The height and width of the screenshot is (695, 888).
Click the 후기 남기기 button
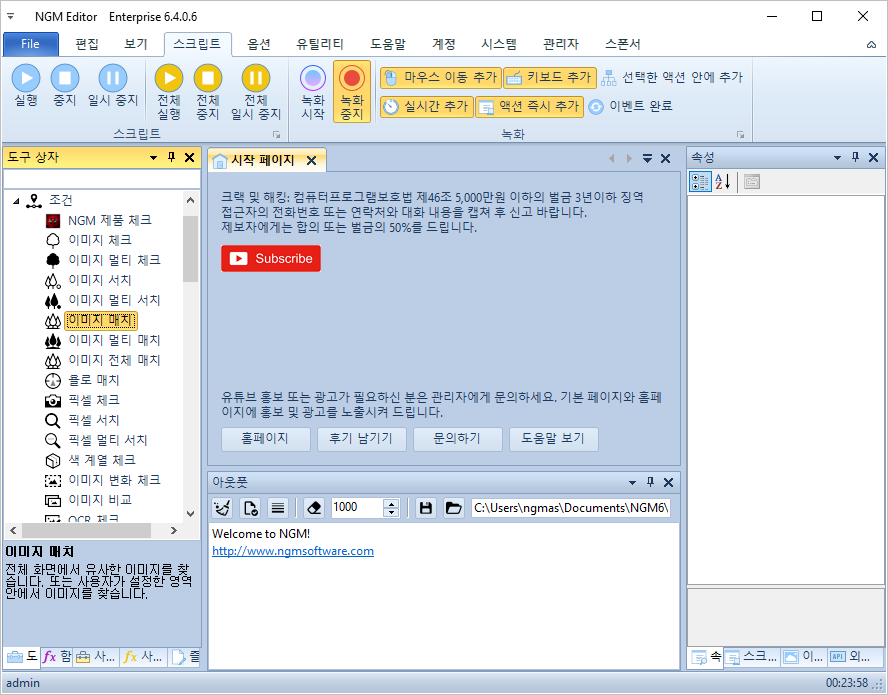(362, 439)
